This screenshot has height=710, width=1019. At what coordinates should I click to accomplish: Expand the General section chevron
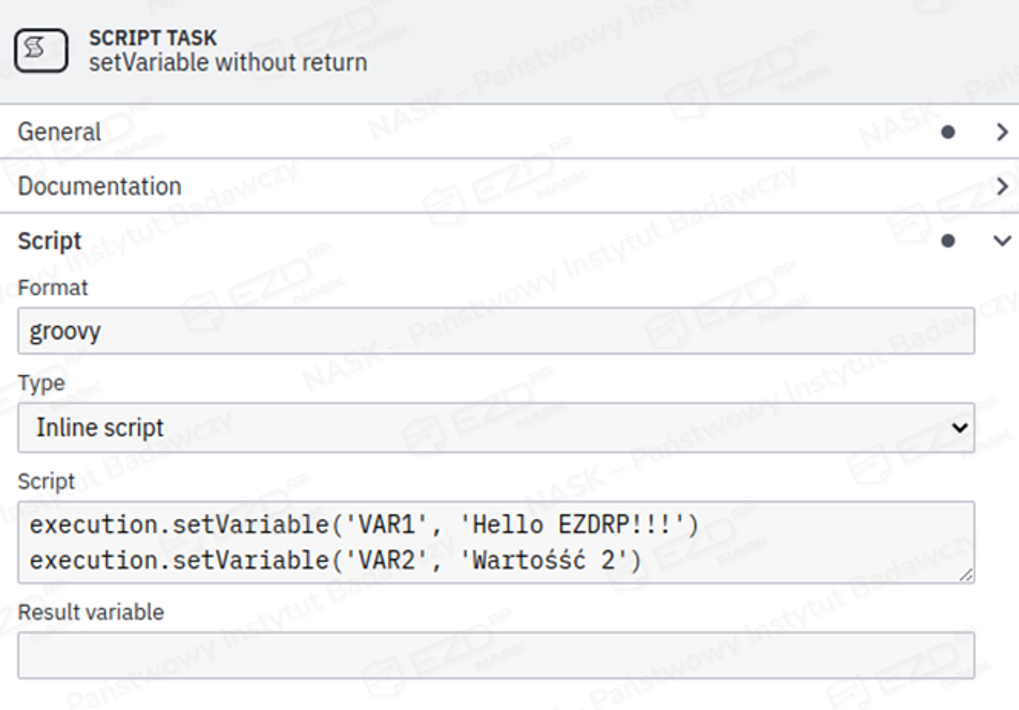1002,132
